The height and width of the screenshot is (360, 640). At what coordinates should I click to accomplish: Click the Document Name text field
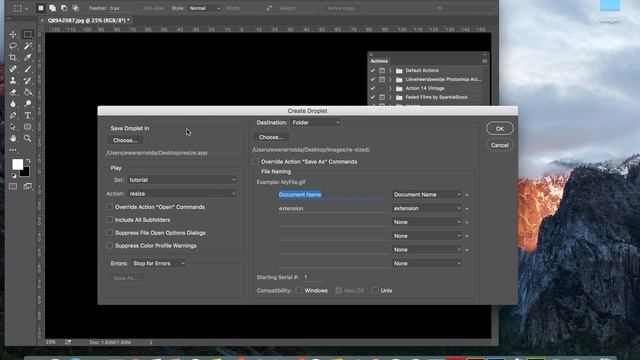point(333,195)
